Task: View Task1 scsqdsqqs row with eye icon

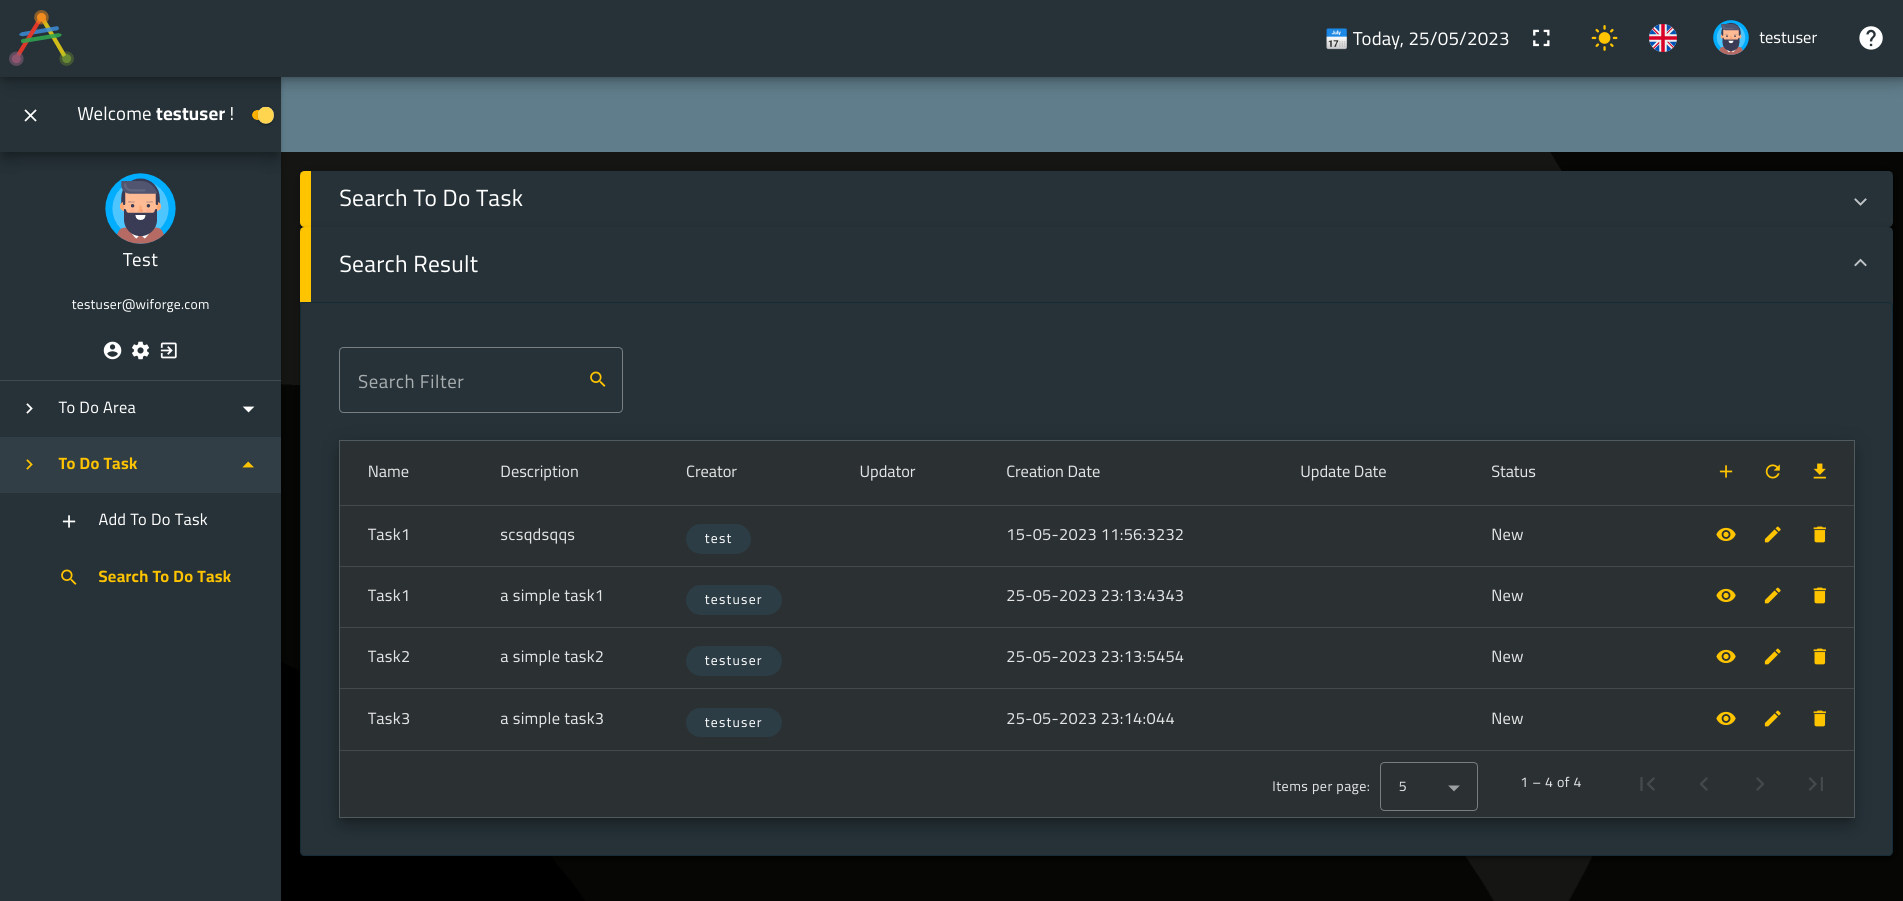Action: coord(1725,535)
